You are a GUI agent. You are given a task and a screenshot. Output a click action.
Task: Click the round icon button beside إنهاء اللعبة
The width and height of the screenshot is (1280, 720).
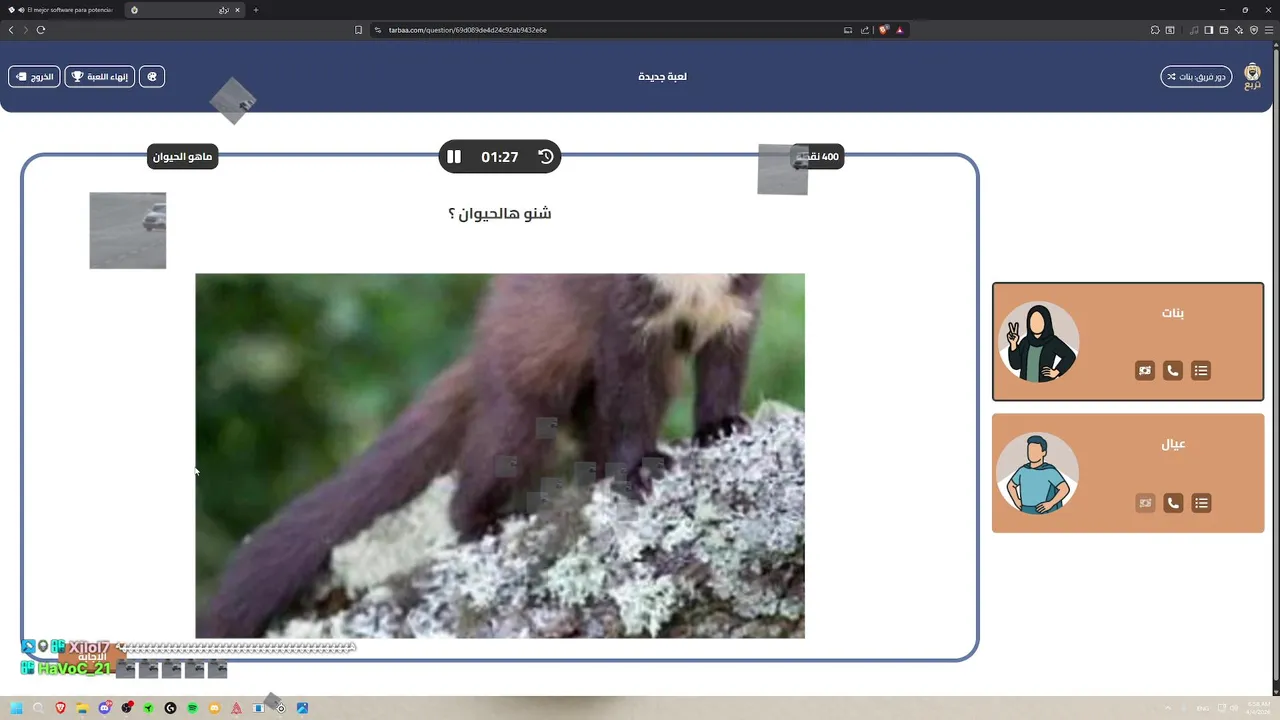(x=152, y=77)
